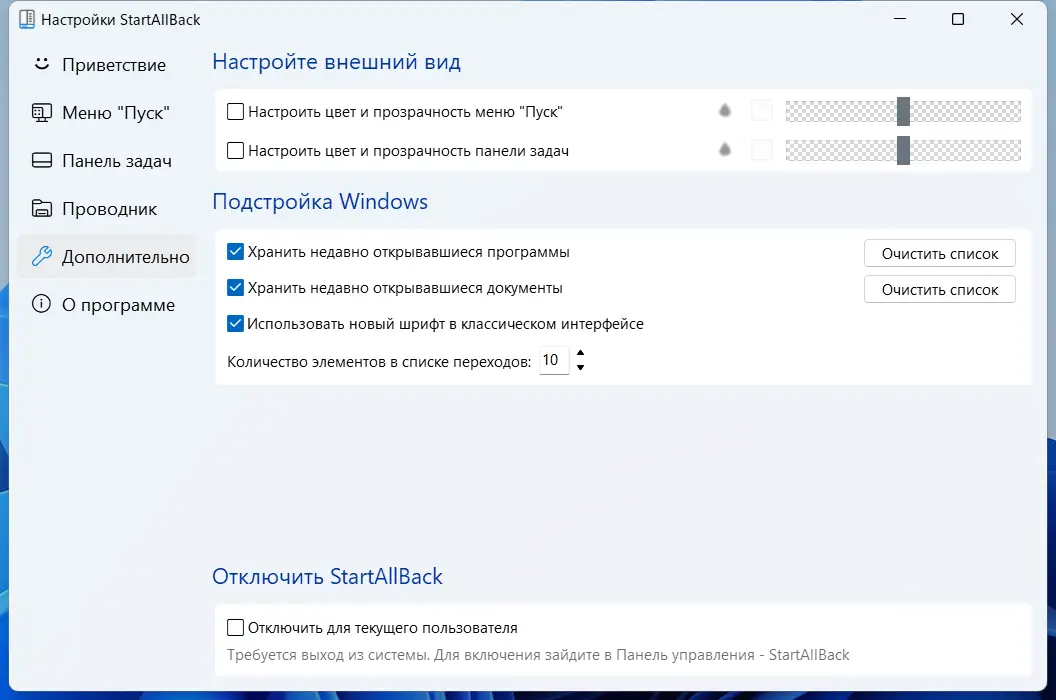Viewport: 1056px width, 700px height.
Task: Decrease jump list item count with down arrow
Action: click(x=581, y=367)
